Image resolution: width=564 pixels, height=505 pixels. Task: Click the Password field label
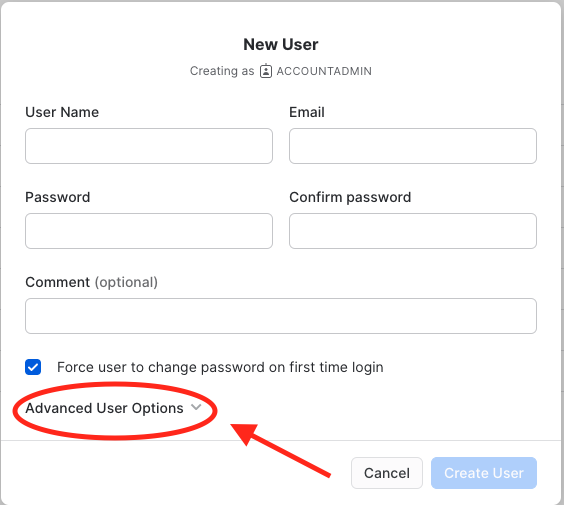pyautogui.click(x=58, y=197)
